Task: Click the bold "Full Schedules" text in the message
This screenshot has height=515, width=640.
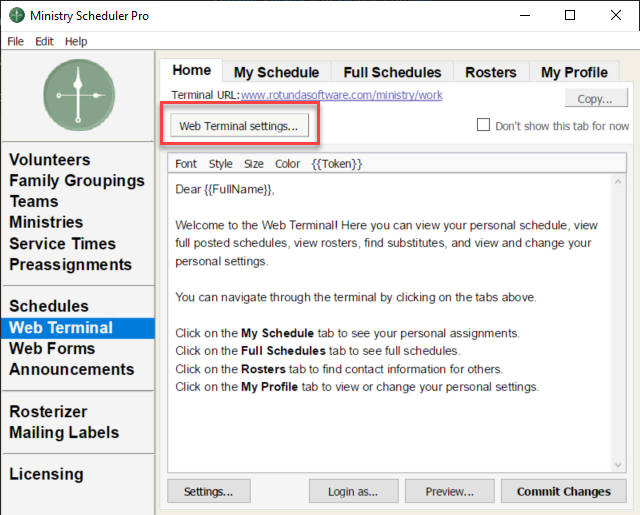Action: (x=283, y=351)
